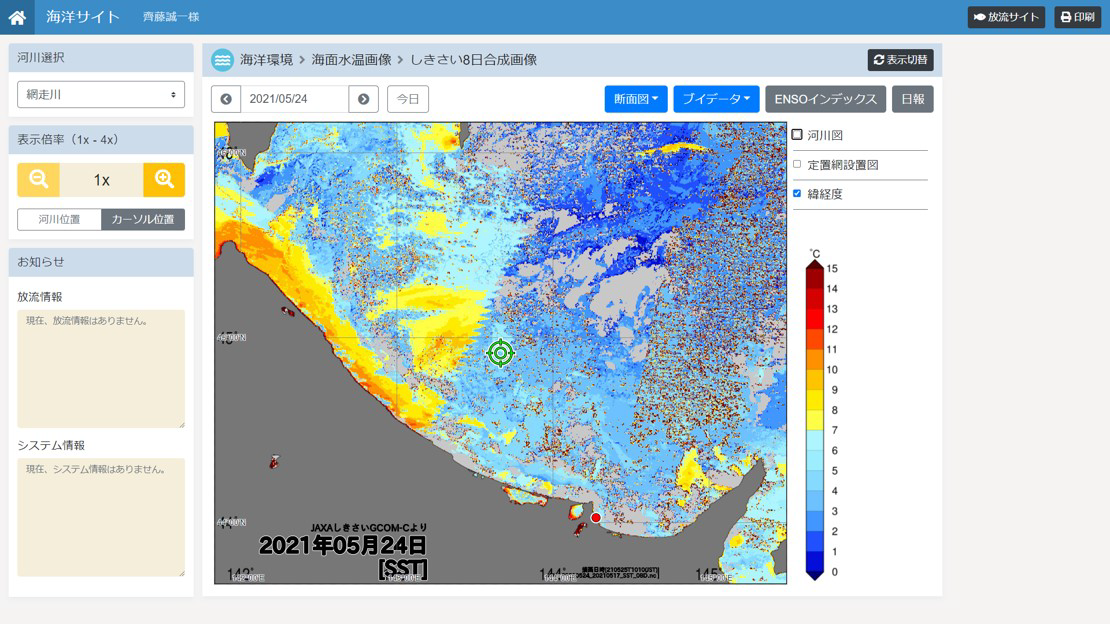Advance to next date with right arrow

[x=363, y=99]
